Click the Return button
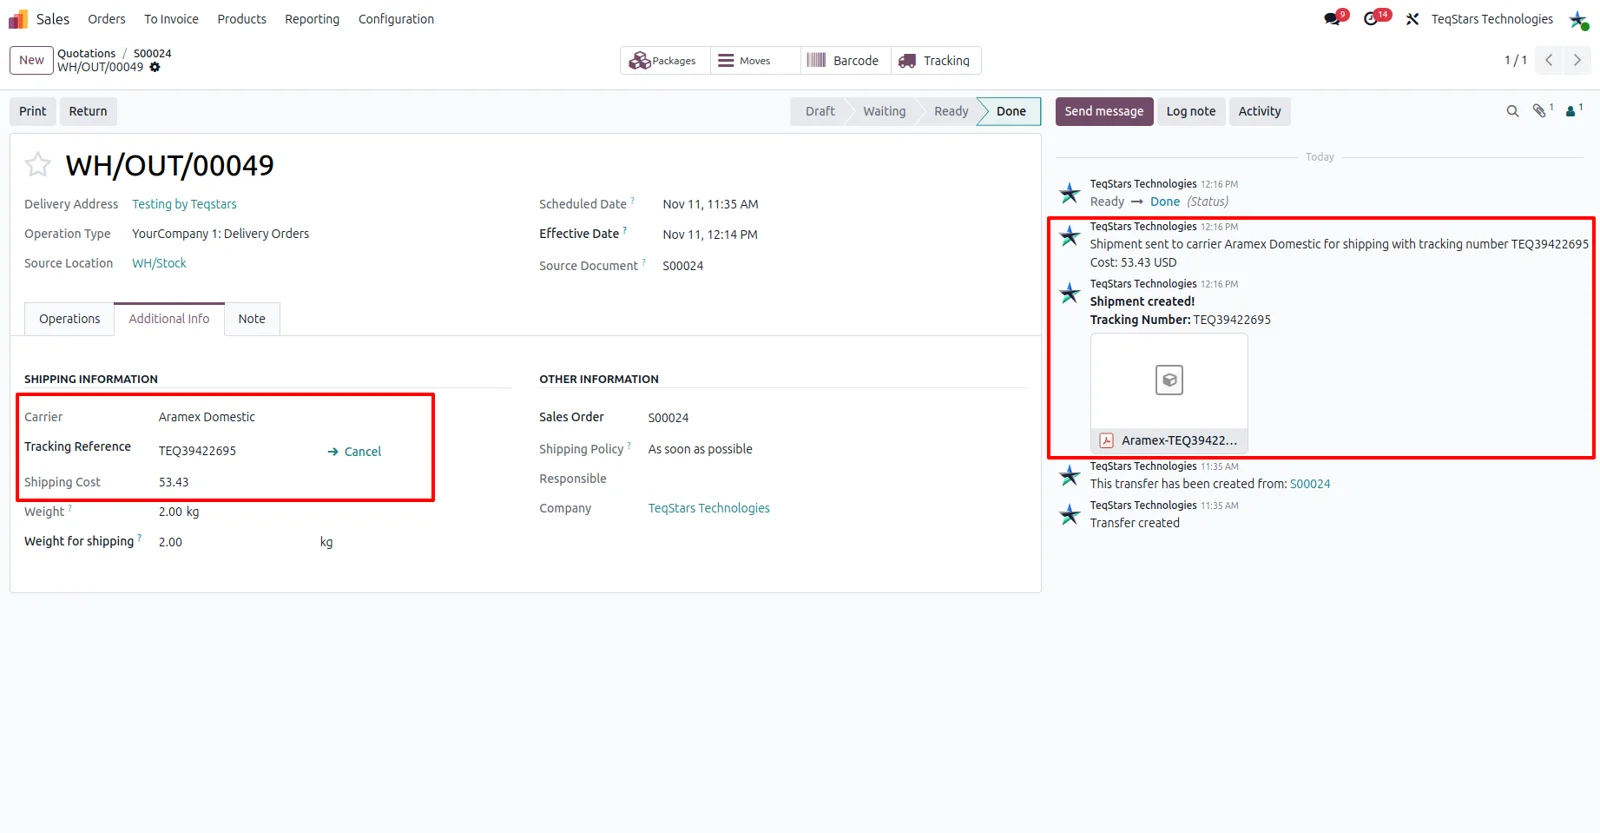The image size is (1600, 833). (x=88, y=111)
